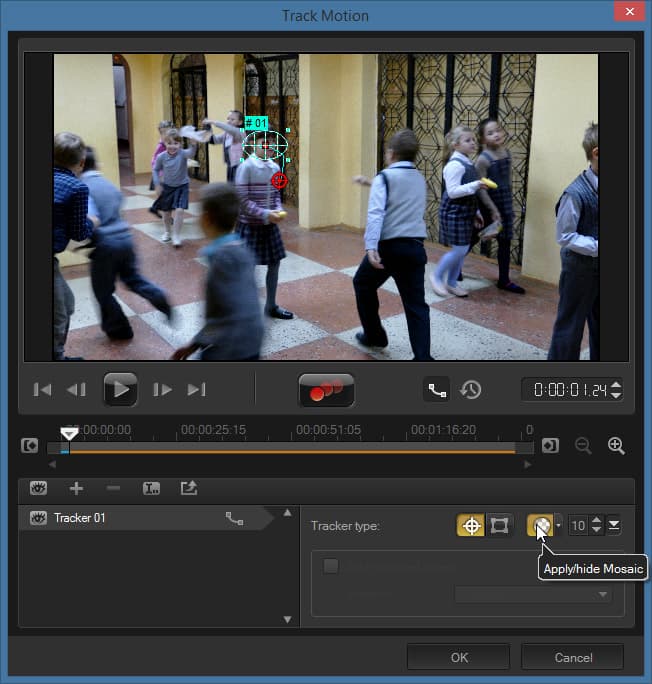
Task: Move up the tracker list with the up arrow
Action: coord(287,513)
